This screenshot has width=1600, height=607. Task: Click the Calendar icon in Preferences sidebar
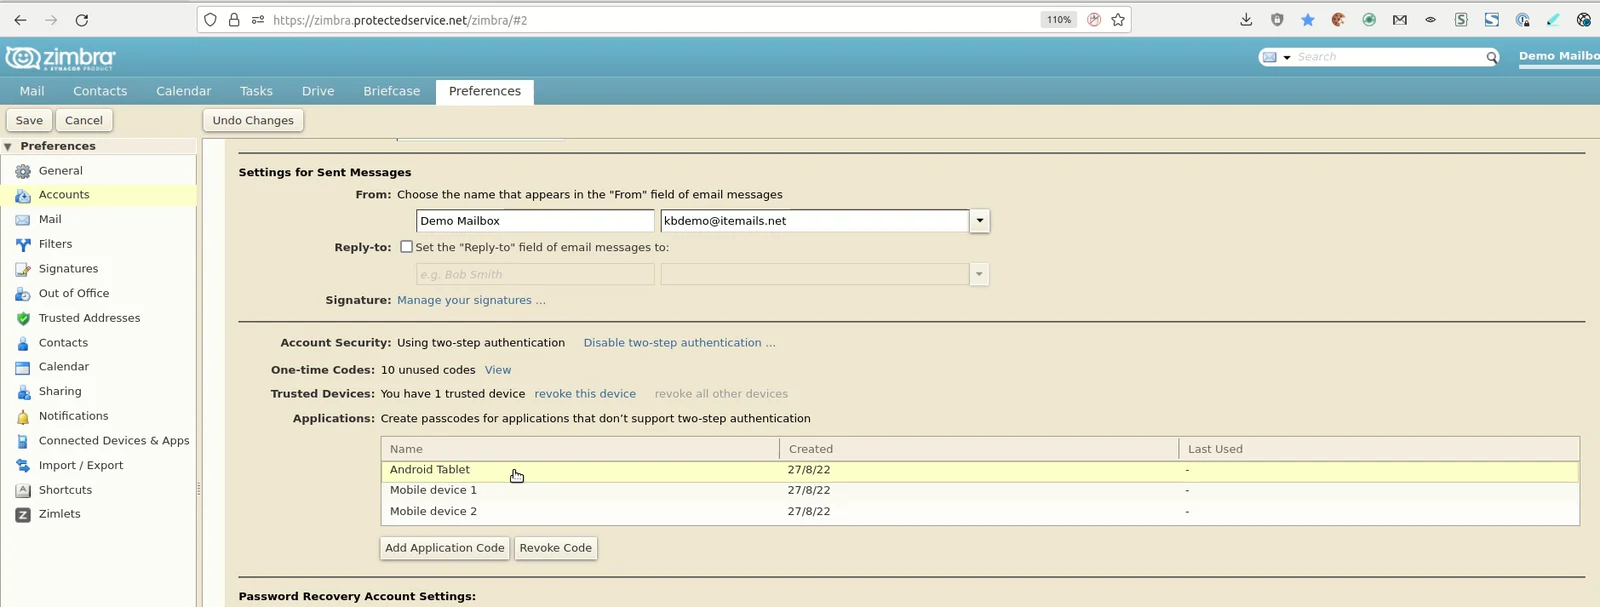click(x=23, y=367)
